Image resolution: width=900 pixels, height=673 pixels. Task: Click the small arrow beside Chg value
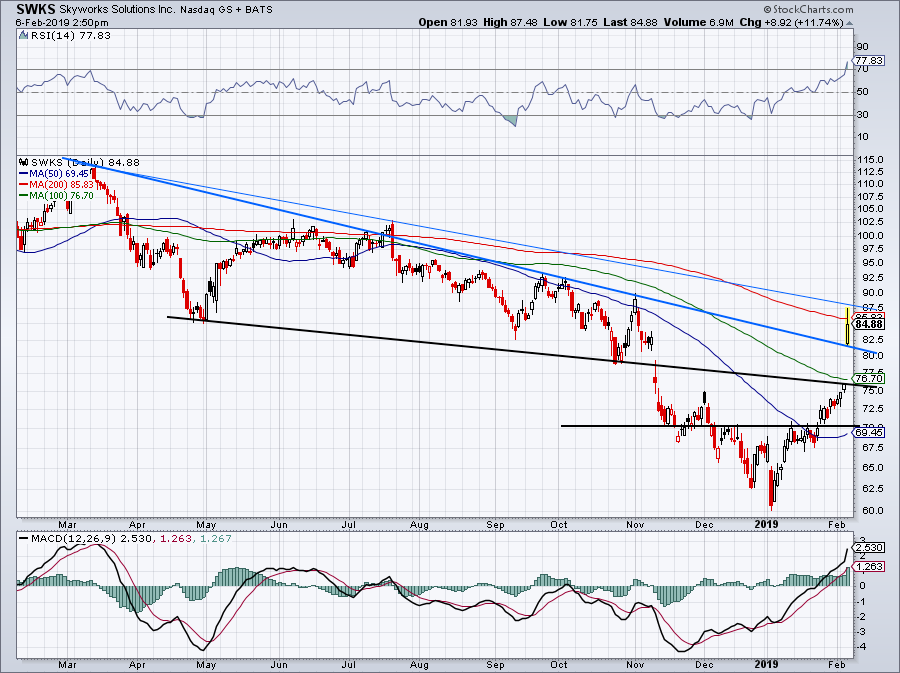(x=850, y=24)
